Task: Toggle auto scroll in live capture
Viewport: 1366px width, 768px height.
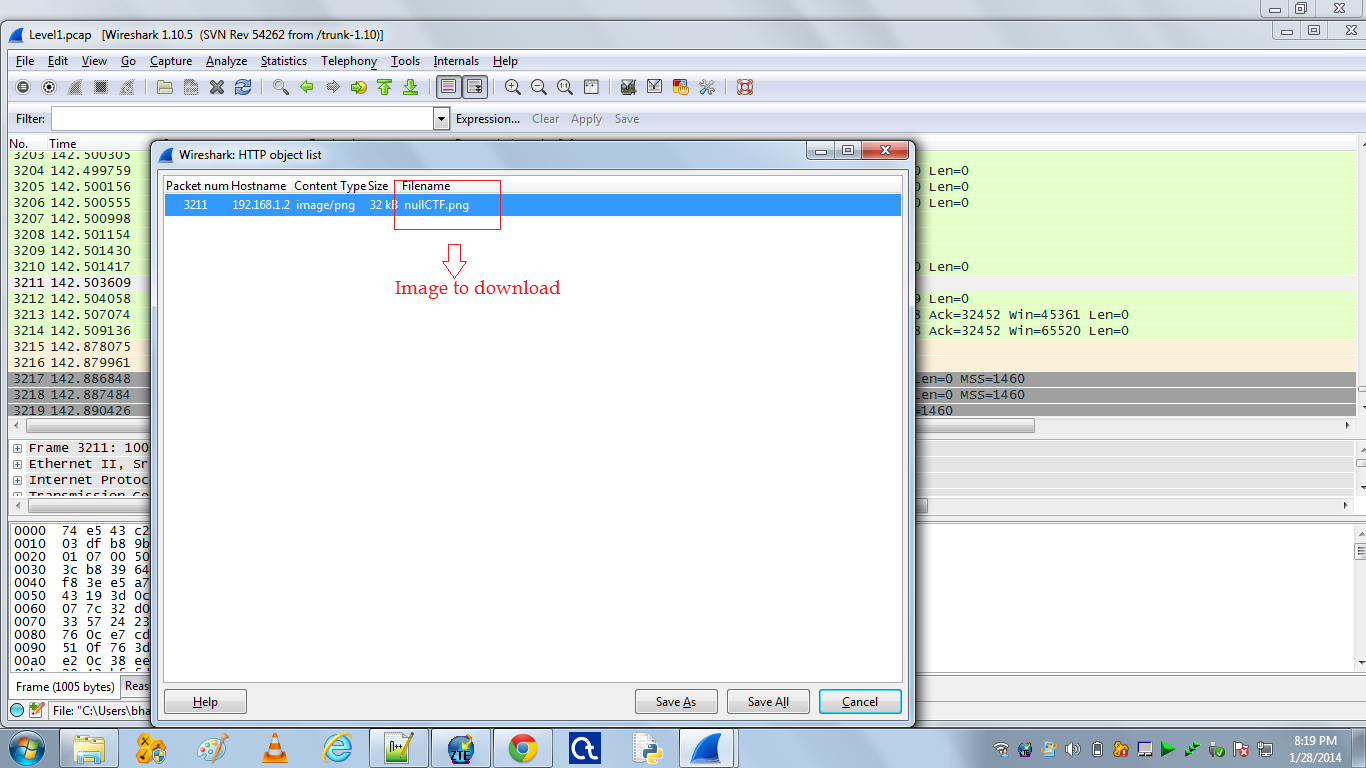Action: pyautogui.click(x=475, y=87)
